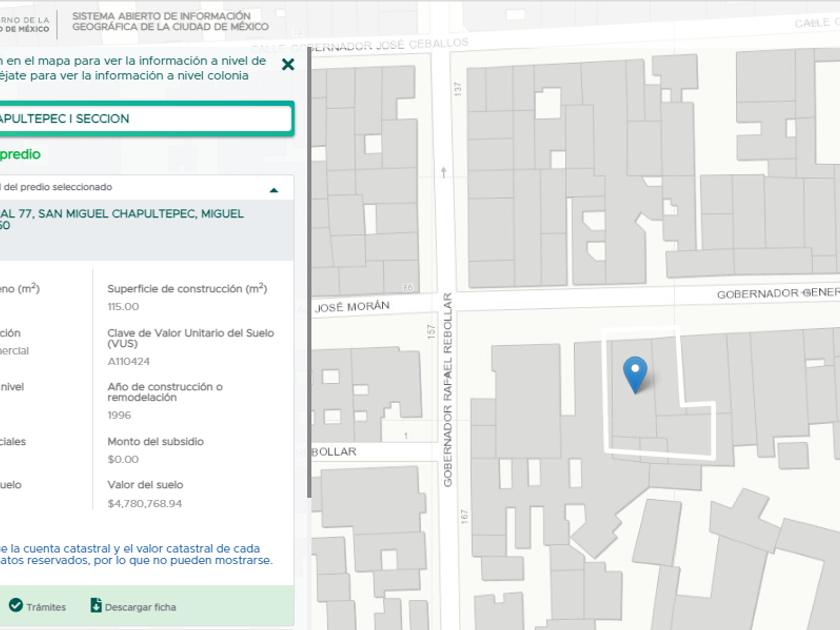Viewport: 840px width, 630px height.
Task: Click the construction year value 1996
Action: click(119, 415)
